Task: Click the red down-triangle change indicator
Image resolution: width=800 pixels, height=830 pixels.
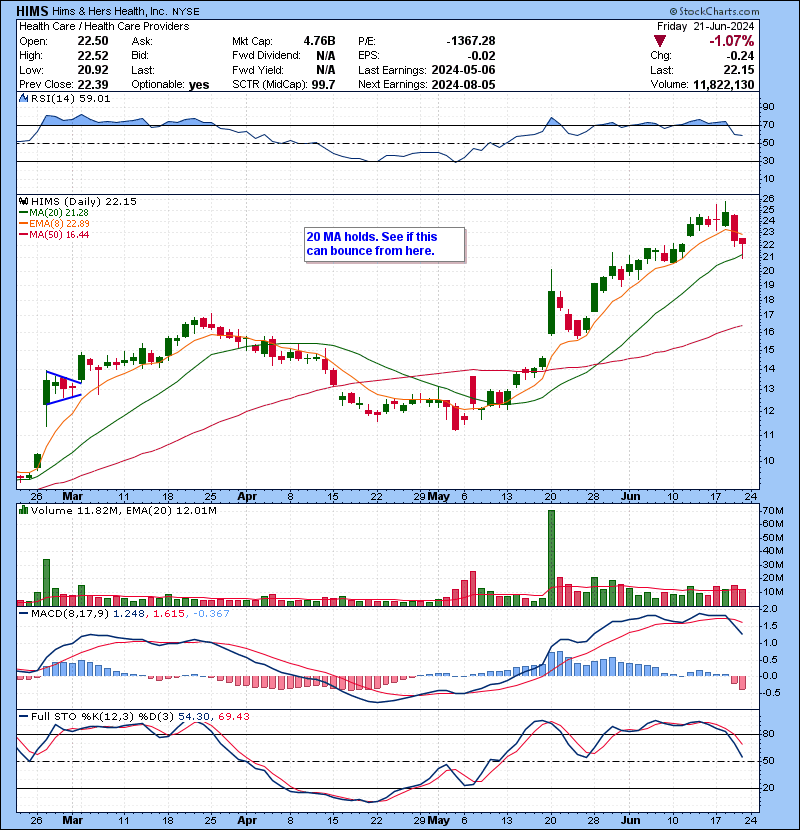Action: point(659,41)
